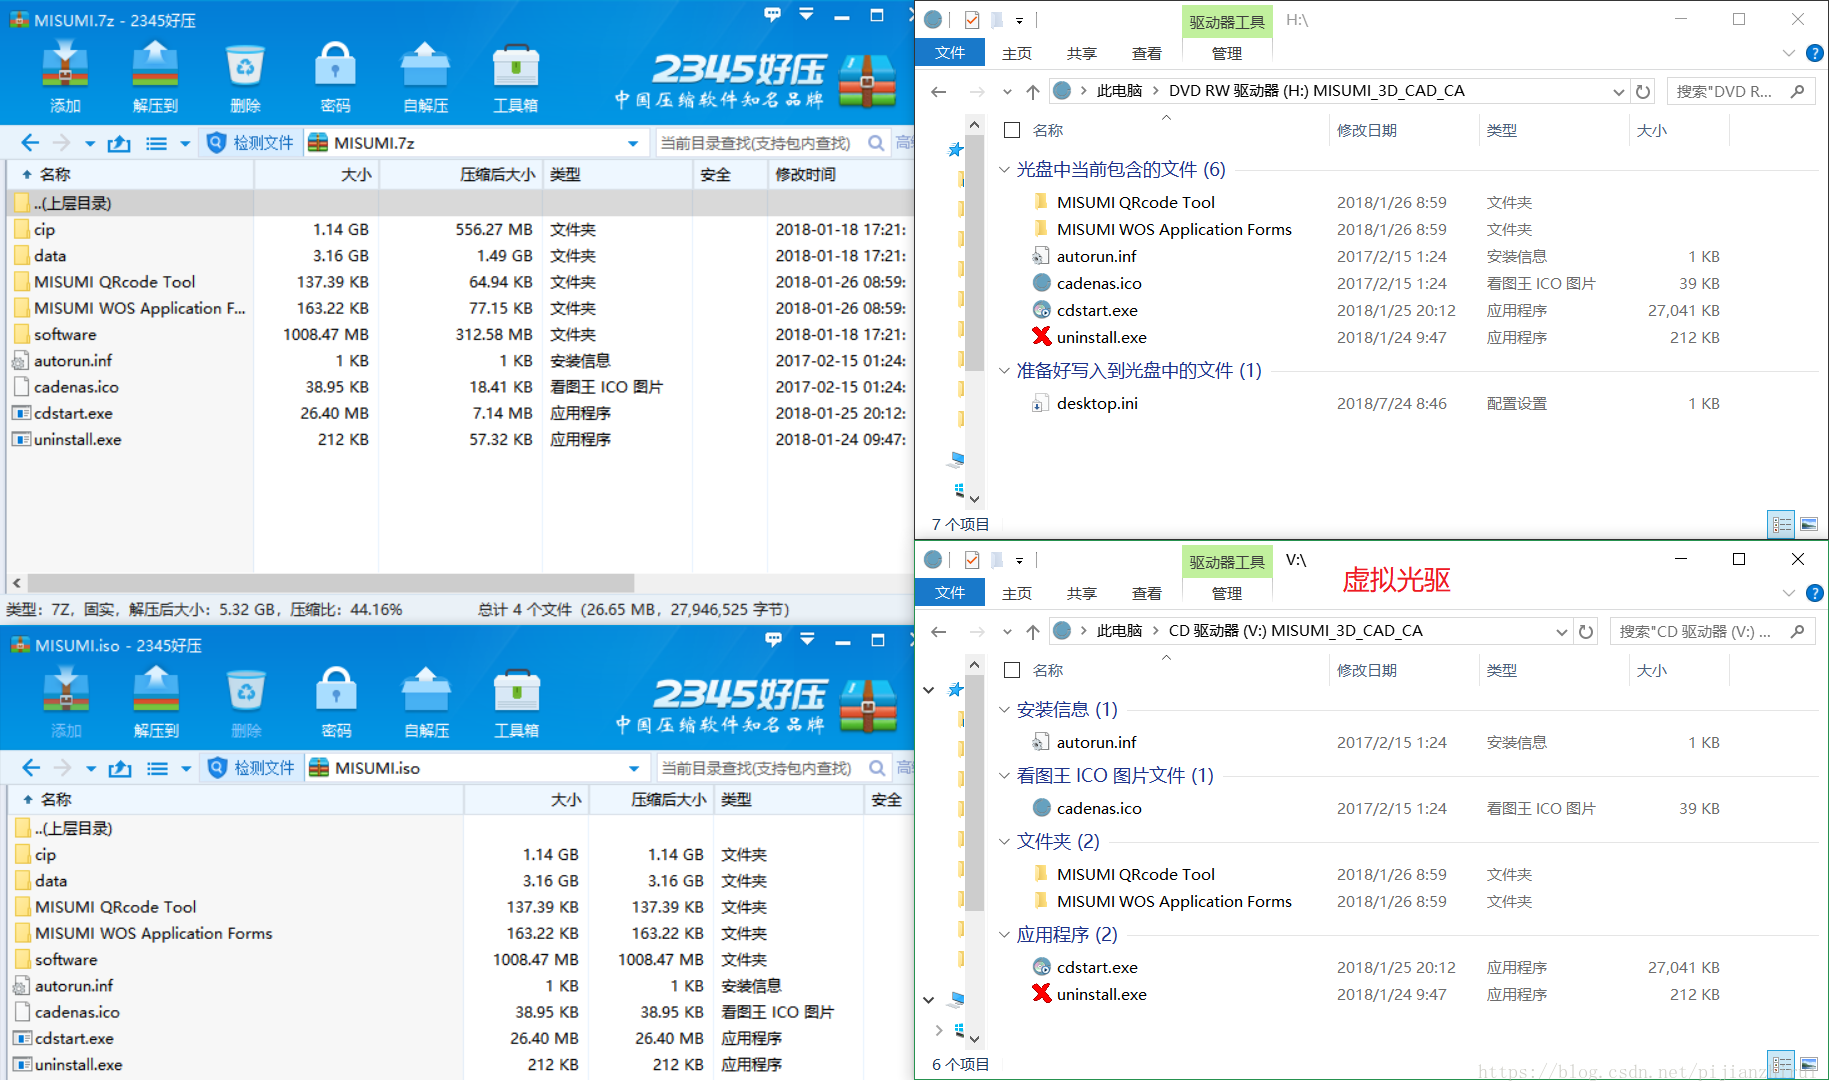This screenshot has height=1092, width=1829.
Task: Open the menu triangle in MISUMI.iso title bar
Action: (807, 639)
